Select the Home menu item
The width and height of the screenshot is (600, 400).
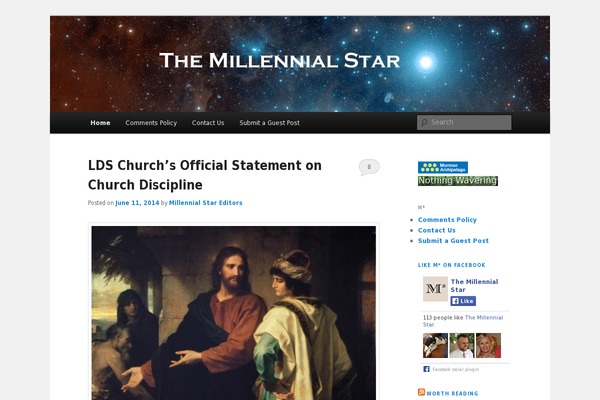pyautogui.click(x=100, y=123)
